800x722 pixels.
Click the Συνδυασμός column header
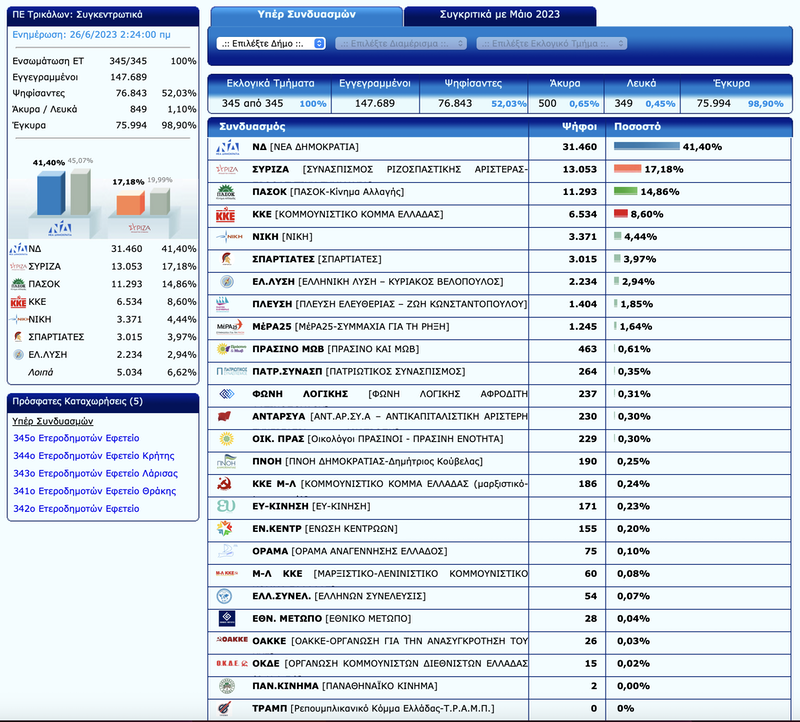point(252,127)
